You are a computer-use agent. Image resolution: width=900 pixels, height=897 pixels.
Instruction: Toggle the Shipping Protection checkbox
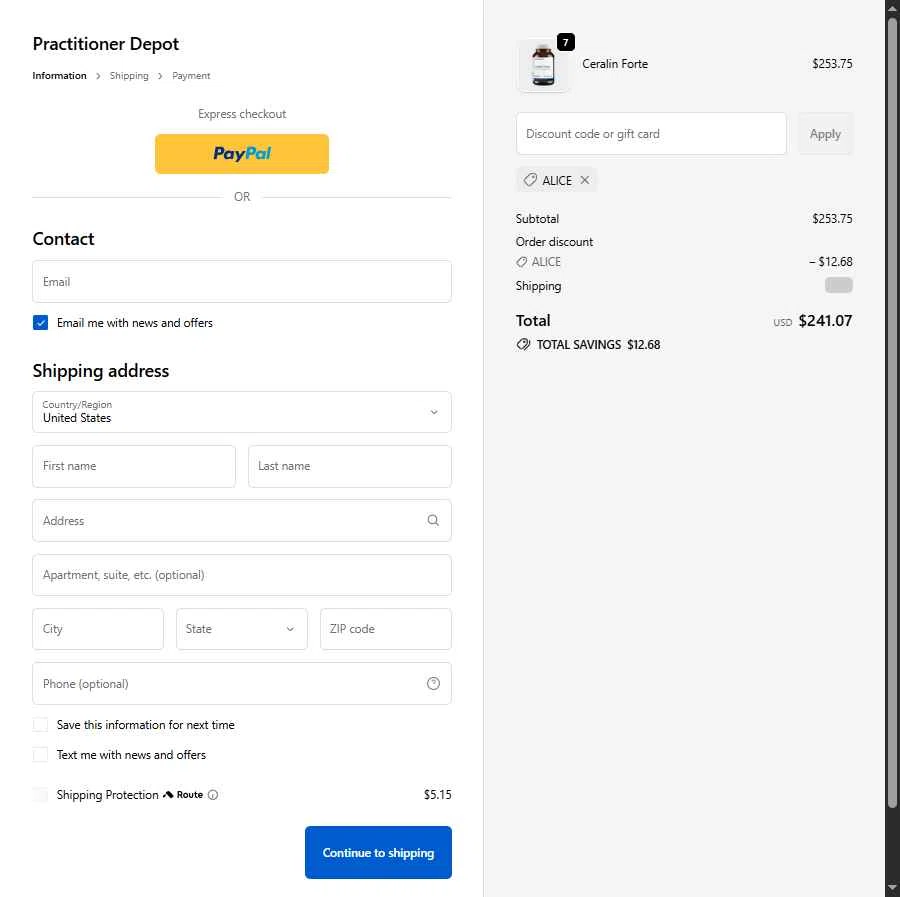[x=40, y=795]
